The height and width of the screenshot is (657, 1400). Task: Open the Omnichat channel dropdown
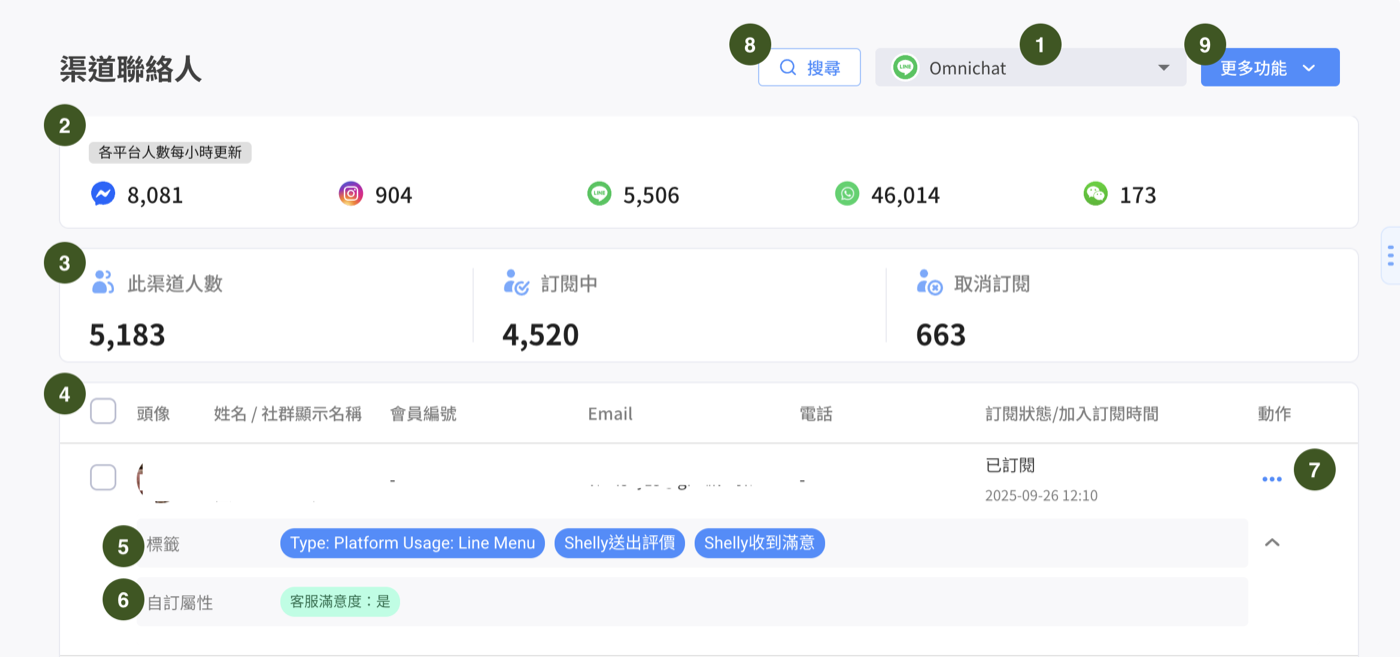pyautogui.click(x=1031, y=67)
